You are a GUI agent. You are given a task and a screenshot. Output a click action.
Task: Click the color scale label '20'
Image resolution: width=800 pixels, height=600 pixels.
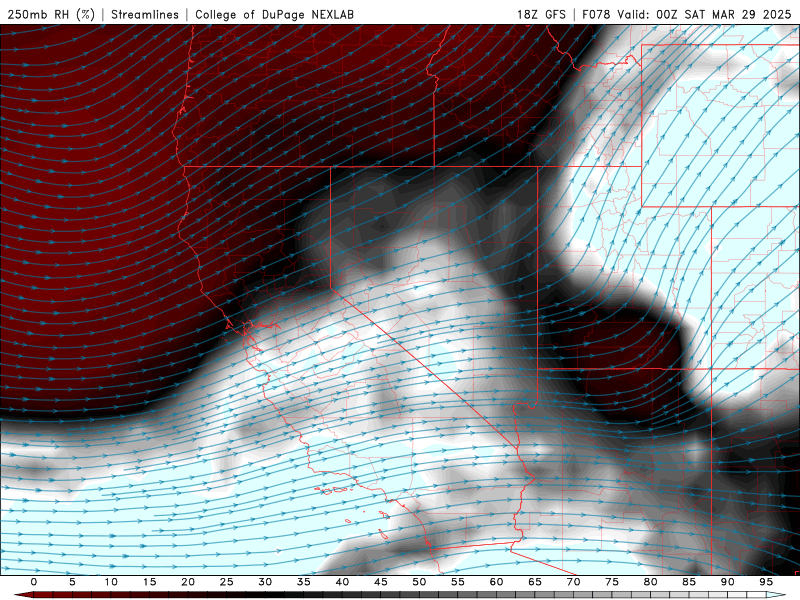188,582
